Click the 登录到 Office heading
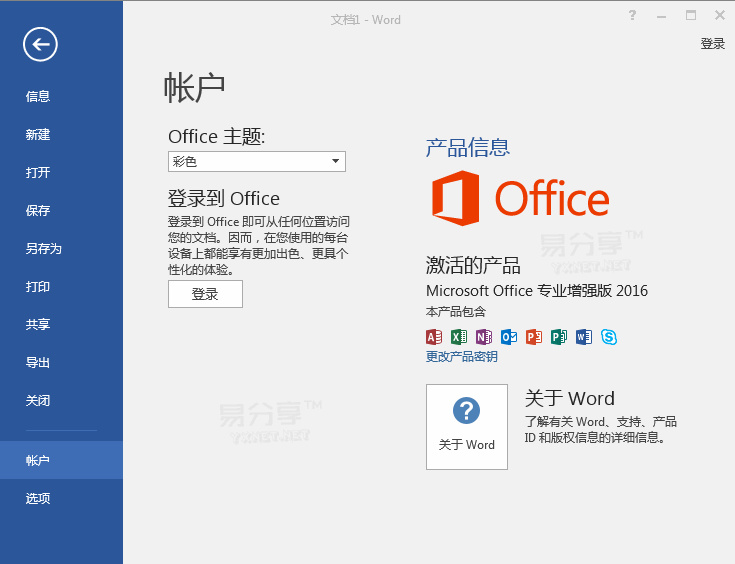Screen dimensions: 735x564 tap(224, 198)
